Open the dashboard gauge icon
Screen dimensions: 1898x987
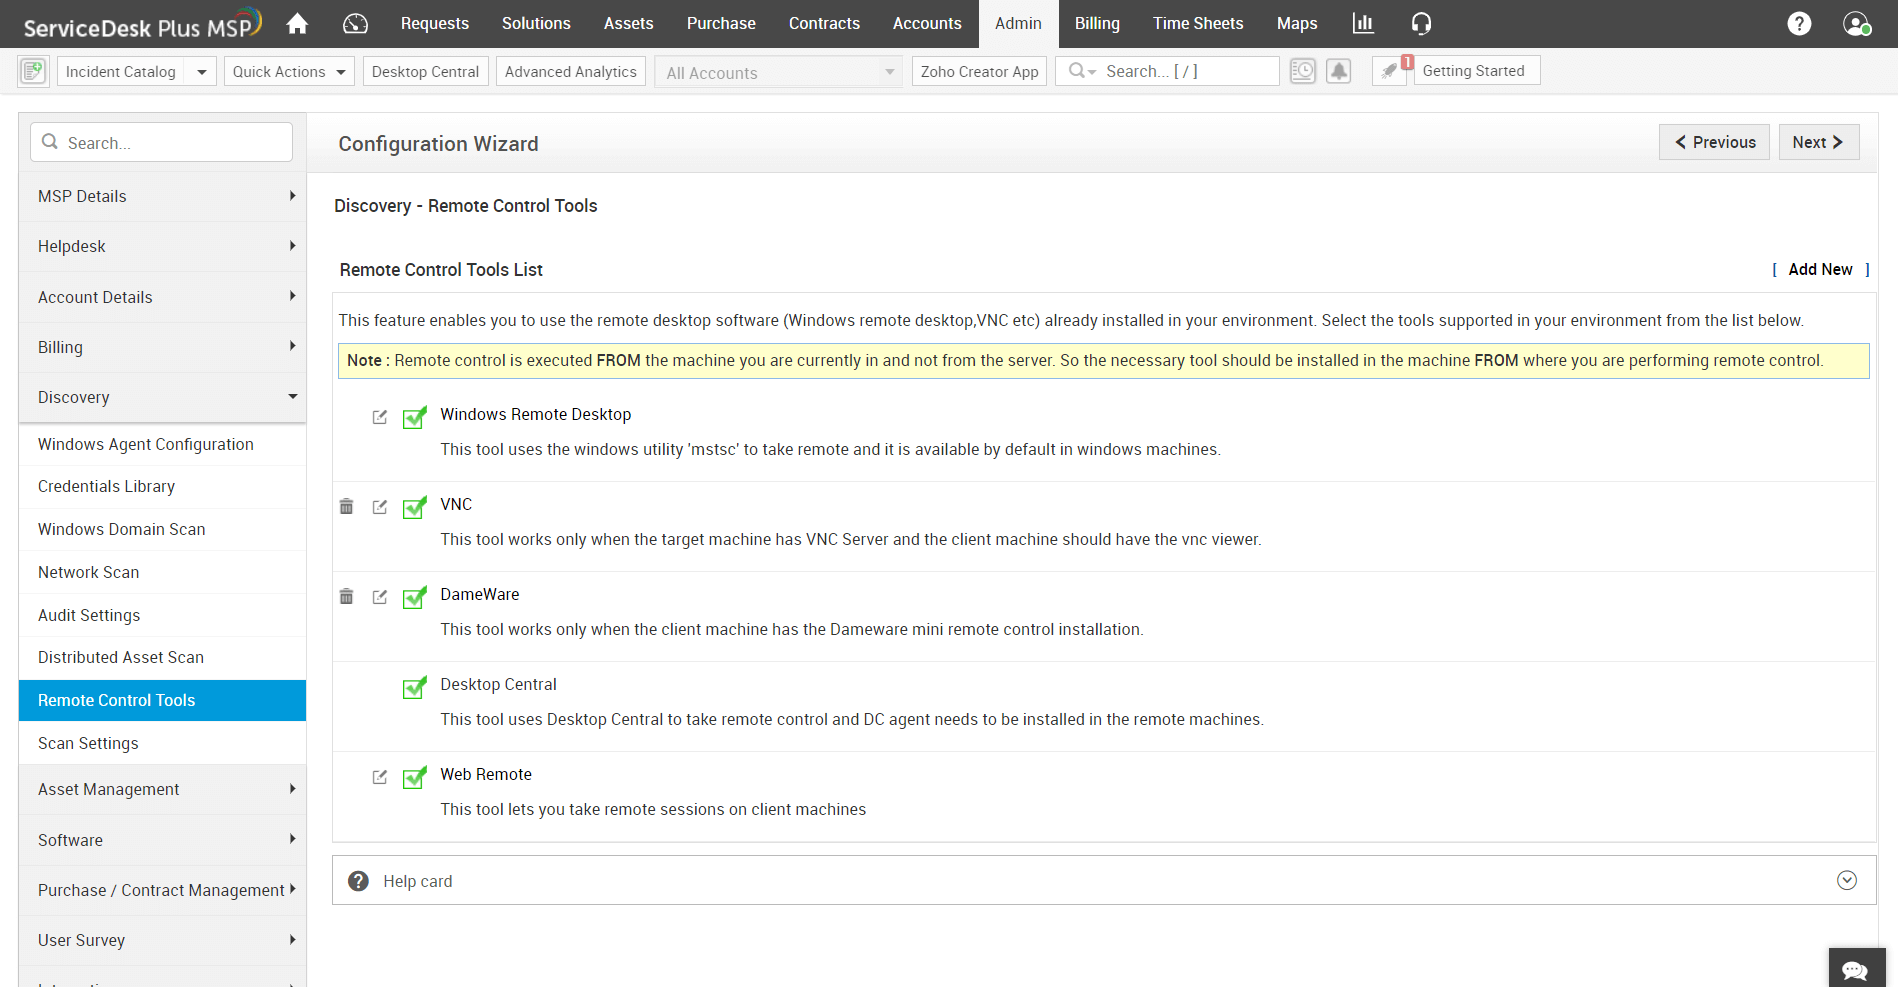[355, 24]
